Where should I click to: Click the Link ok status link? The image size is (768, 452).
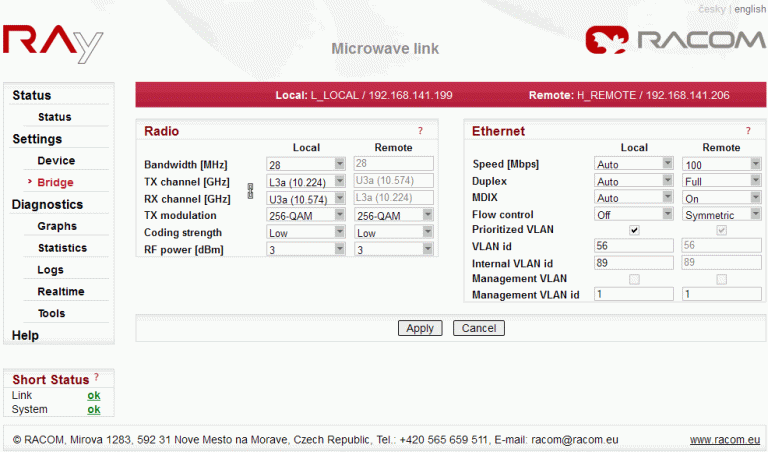coord(94,395)
